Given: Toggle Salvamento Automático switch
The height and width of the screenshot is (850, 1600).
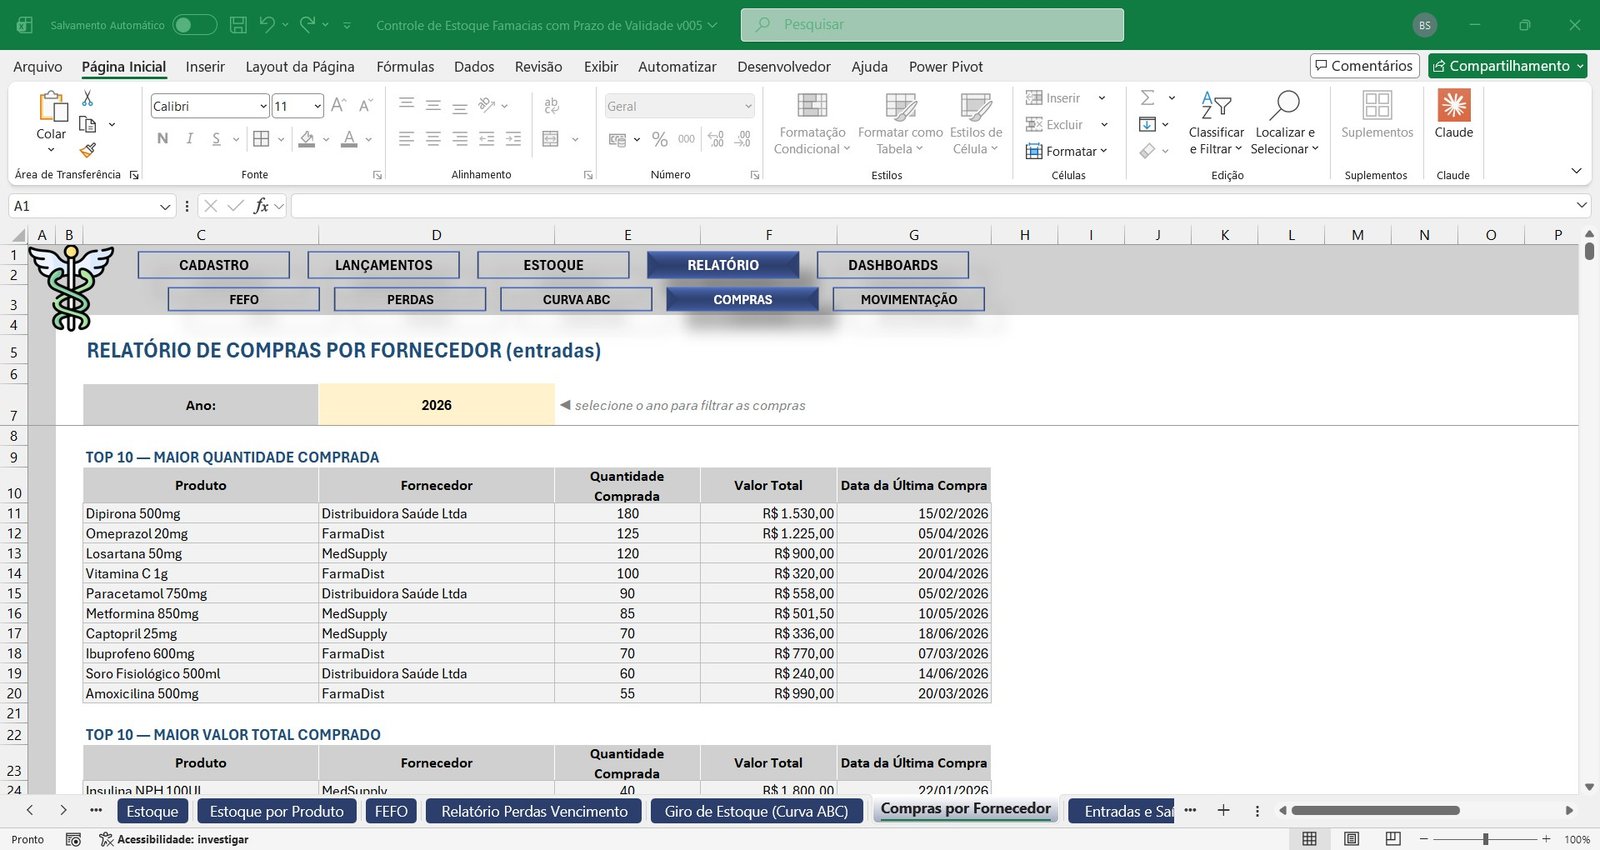Looking at the screenshot, I should coord(194,25).
